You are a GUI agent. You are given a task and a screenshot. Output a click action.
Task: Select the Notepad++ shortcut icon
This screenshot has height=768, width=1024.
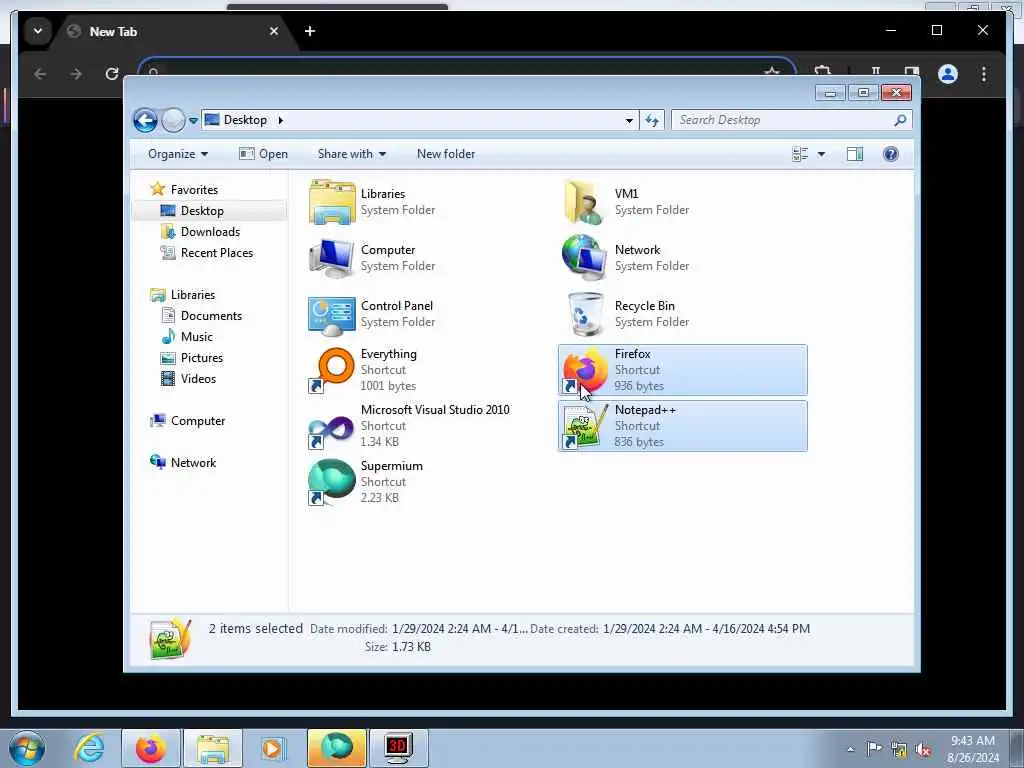[x=585, y=426]
